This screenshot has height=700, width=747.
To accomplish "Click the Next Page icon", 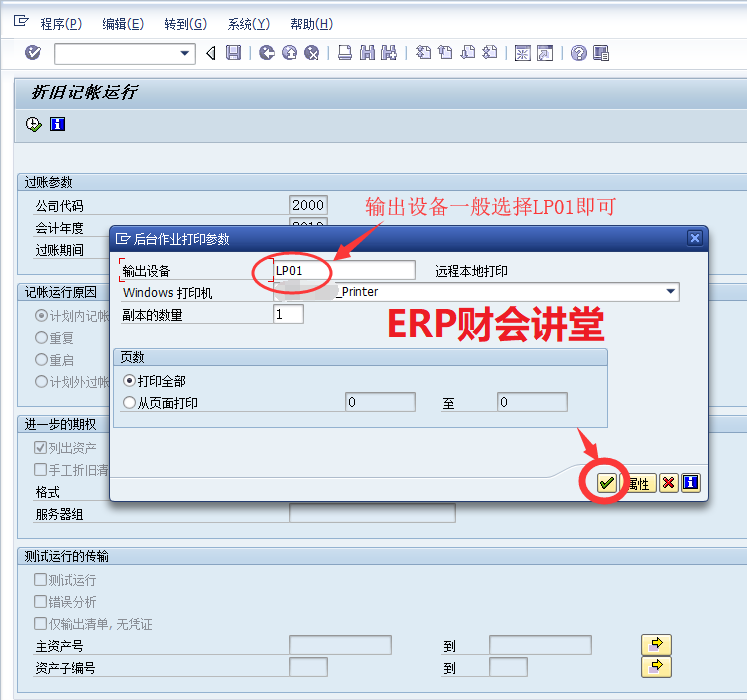I will coord(468,52).
